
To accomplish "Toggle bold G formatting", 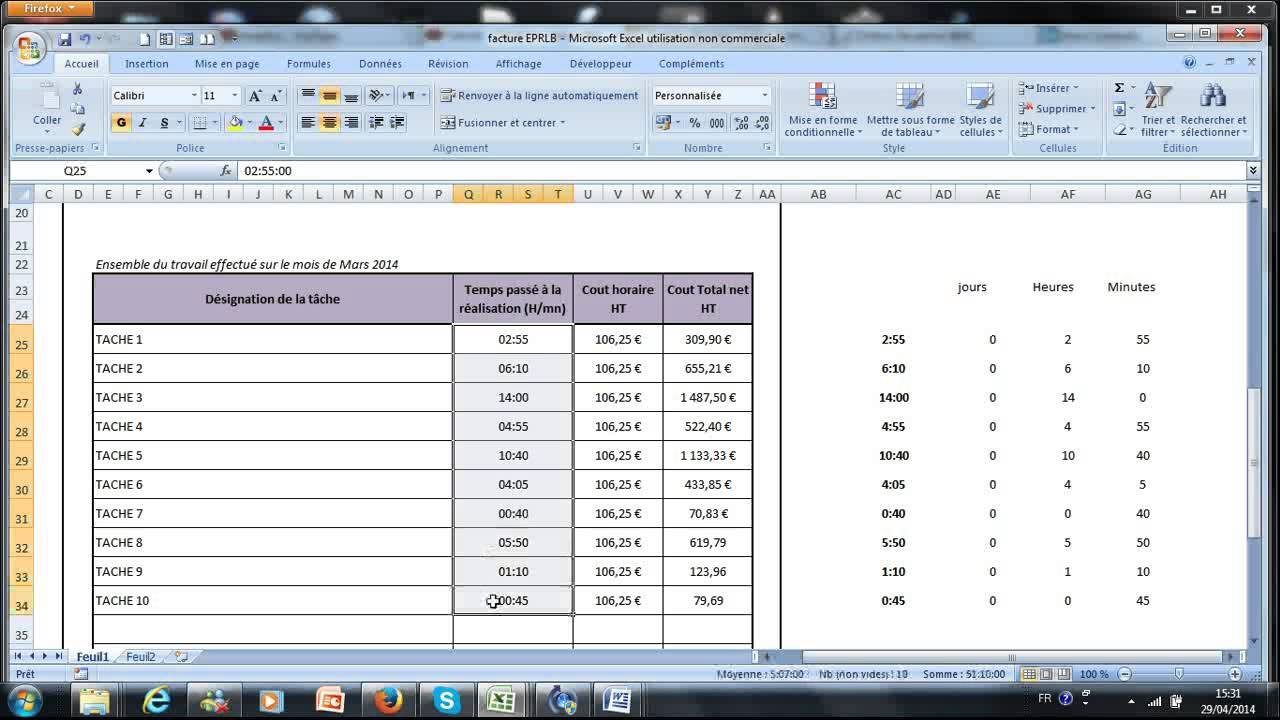I will pyautogui.click(x=121, y=123).
